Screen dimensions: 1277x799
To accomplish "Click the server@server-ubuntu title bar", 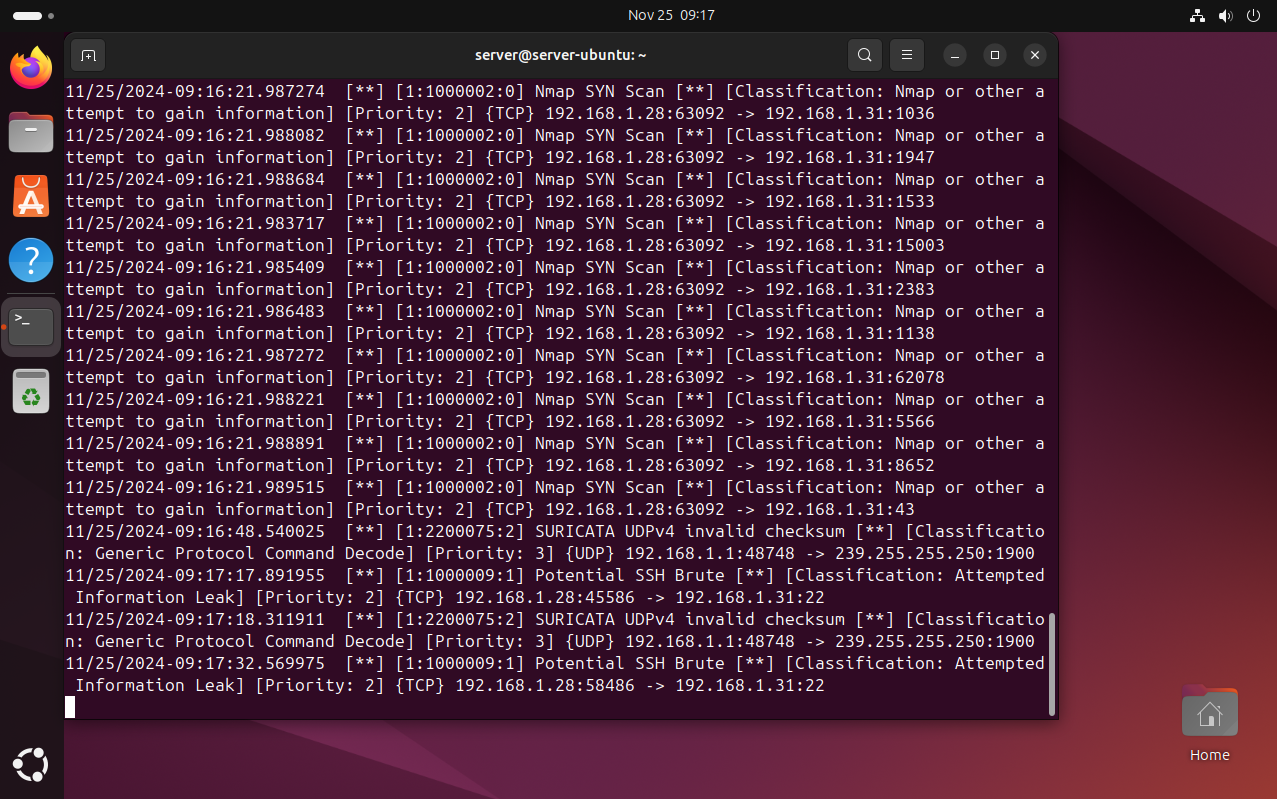I will click(560, 55).
